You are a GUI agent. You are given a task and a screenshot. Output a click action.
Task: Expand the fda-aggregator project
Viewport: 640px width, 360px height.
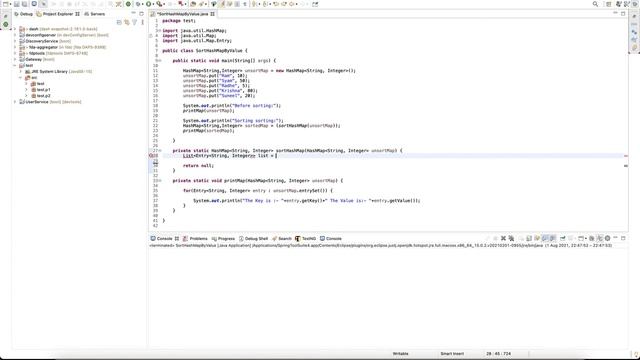coord(15,47)
